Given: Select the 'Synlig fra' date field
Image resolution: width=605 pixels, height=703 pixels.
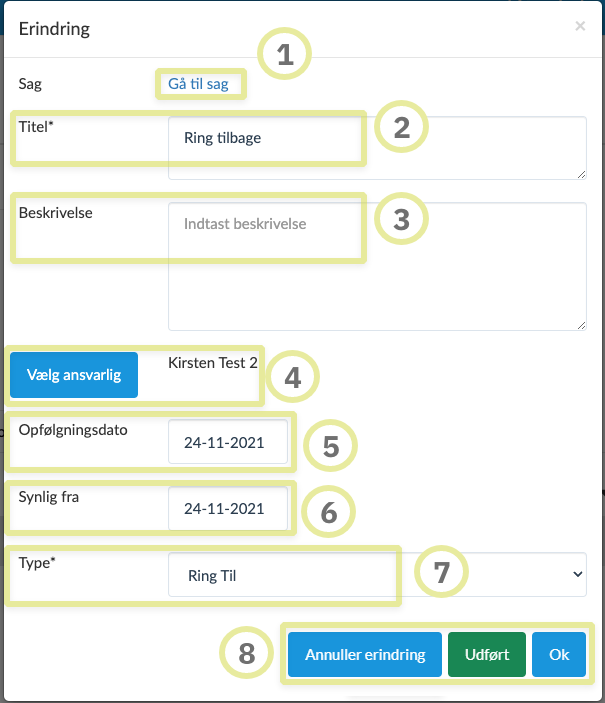Looking at the screenshot, I should [x=228, y=508].
